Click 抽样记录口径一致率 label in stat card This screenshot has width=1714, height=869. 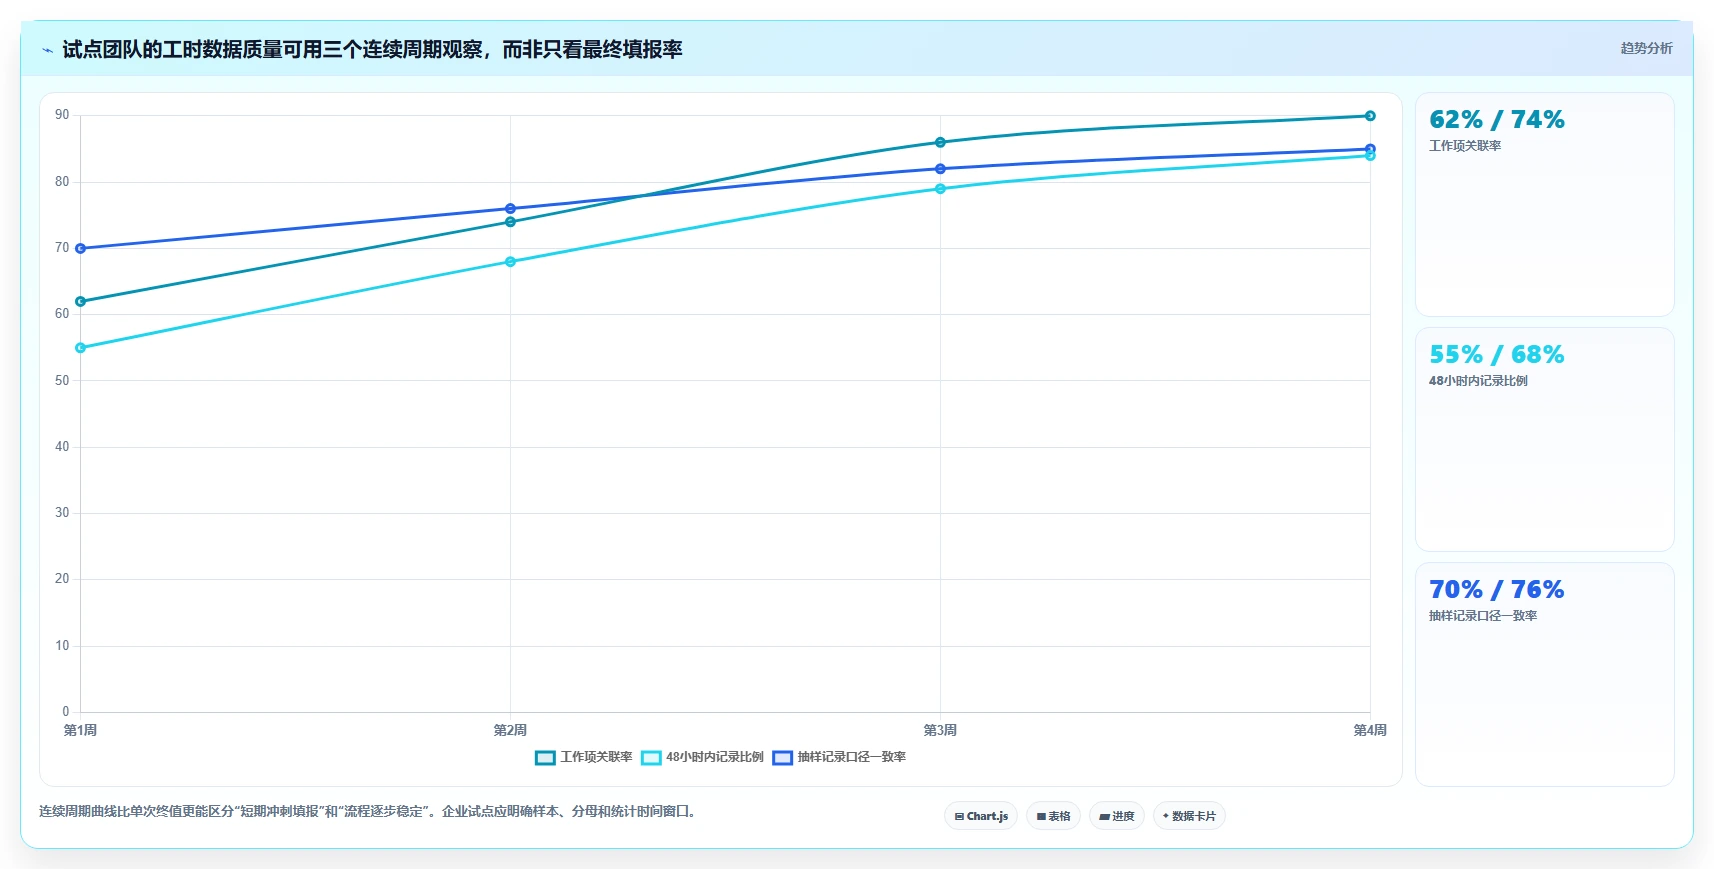(x=1483, y=616)
